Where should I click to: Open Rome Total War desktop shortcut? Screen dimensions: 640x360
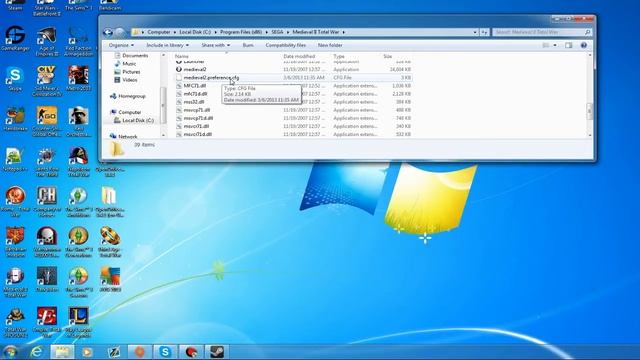[x=15, y=202]
